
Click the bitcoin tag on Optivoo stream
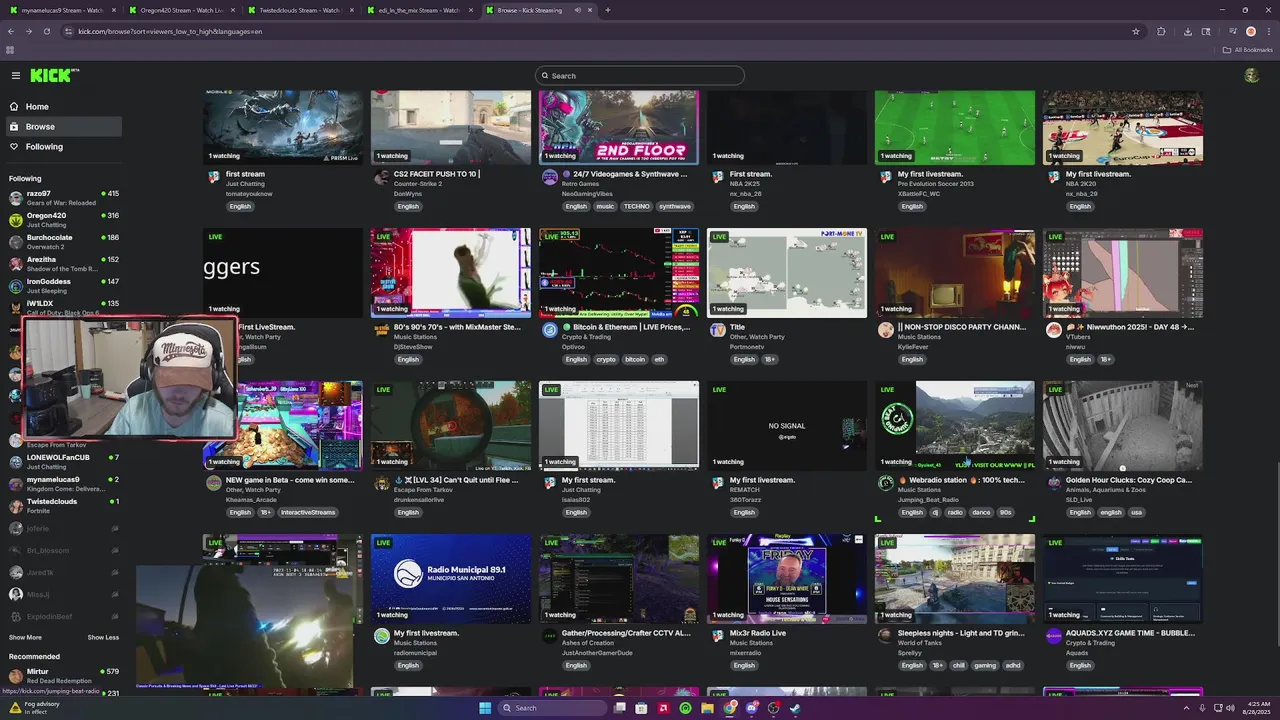pos(635,359)
